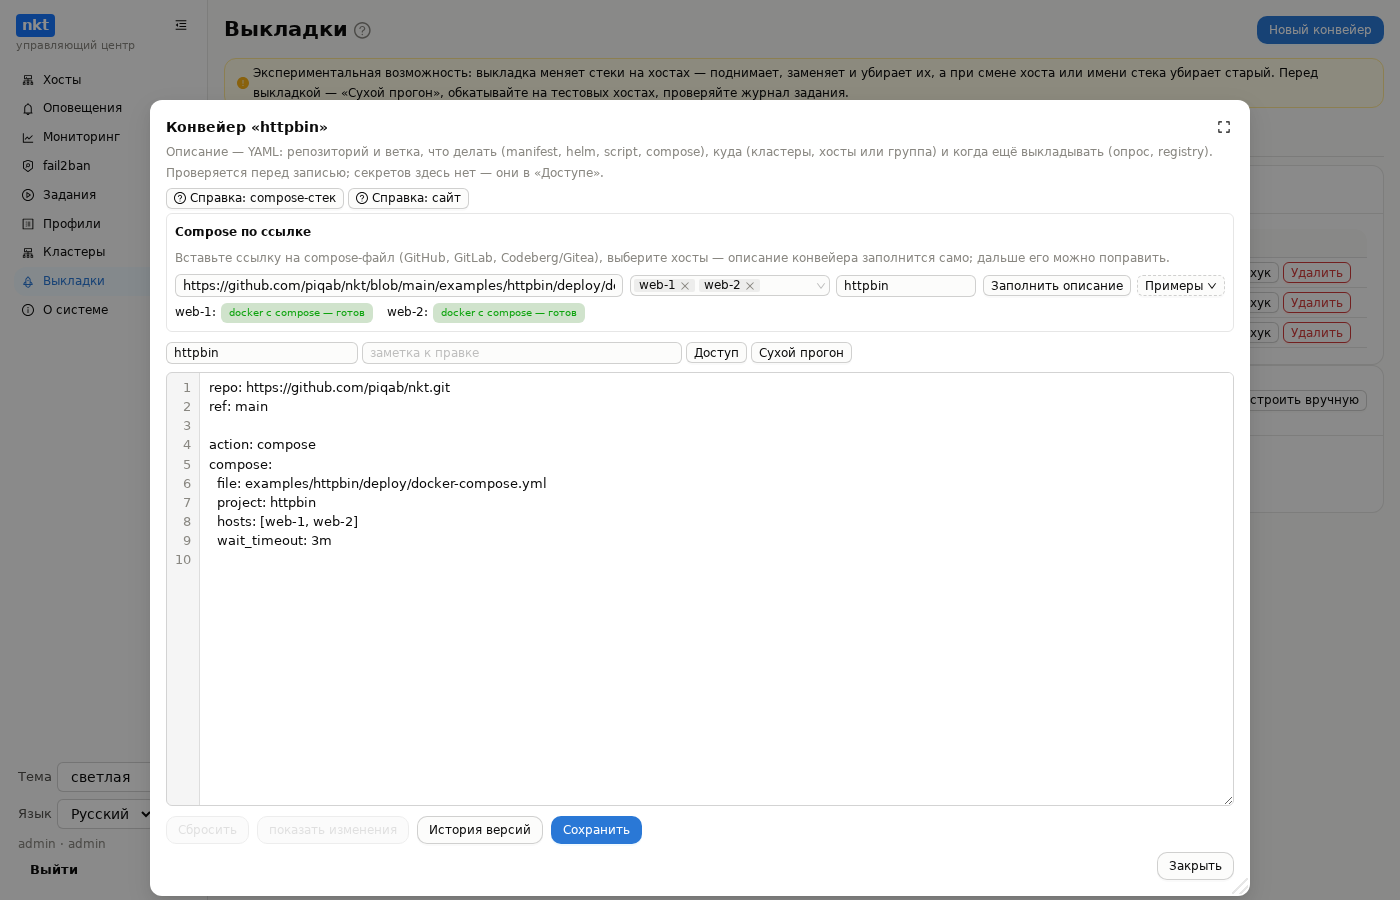1400x900 pixels.
Task: Click Заполнить описание button
Action: (1057, 286)
